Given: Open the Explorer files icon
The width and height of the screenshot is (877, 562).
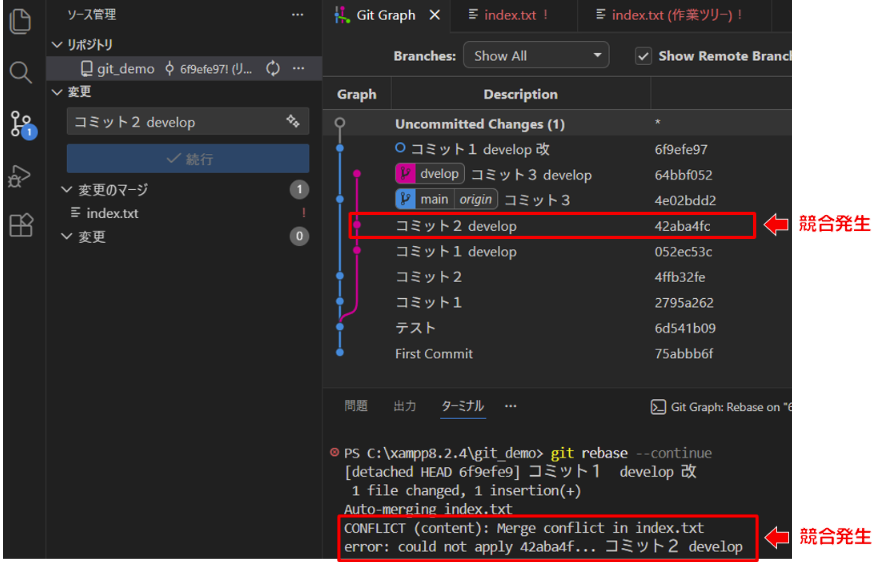Looking at the screenshot, I should click(x=20, y=21).
